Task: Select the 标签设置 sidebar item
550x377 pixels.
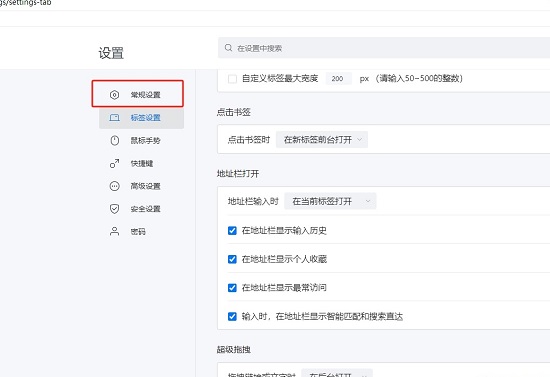Action: [141, 118]
